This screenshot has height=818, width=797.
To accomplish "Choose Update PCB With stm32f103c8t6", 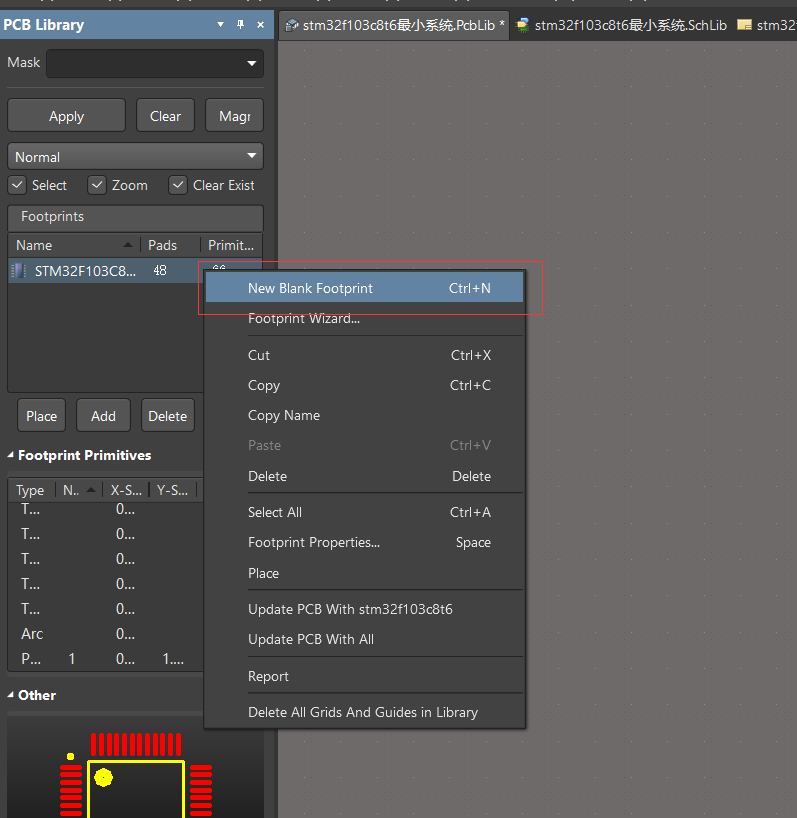I will pos(364,609).
